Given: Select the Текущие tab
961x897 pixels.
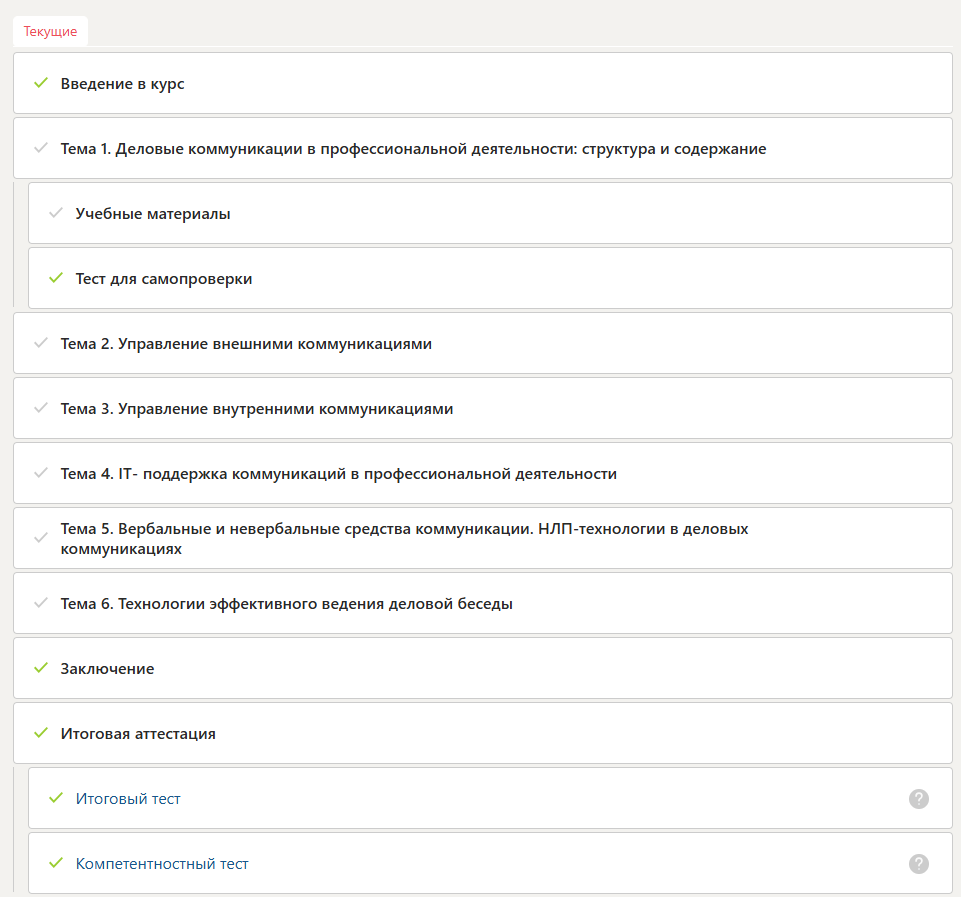Looking at the screenshot, I should 50,32.
